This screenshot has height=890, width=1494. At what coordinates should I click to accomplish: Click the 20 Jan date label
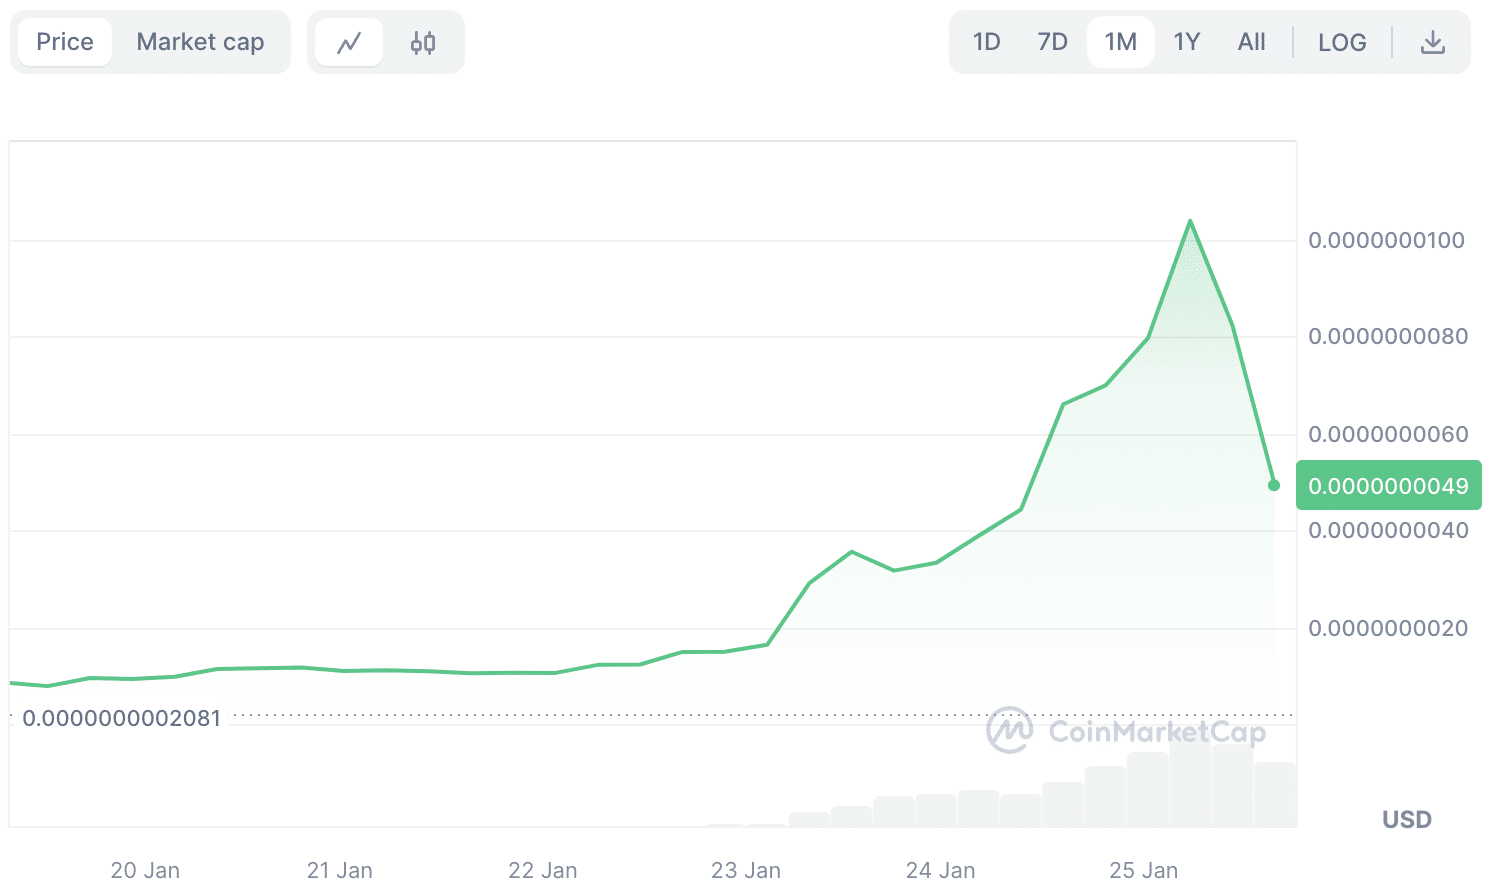tap(145, 870)
